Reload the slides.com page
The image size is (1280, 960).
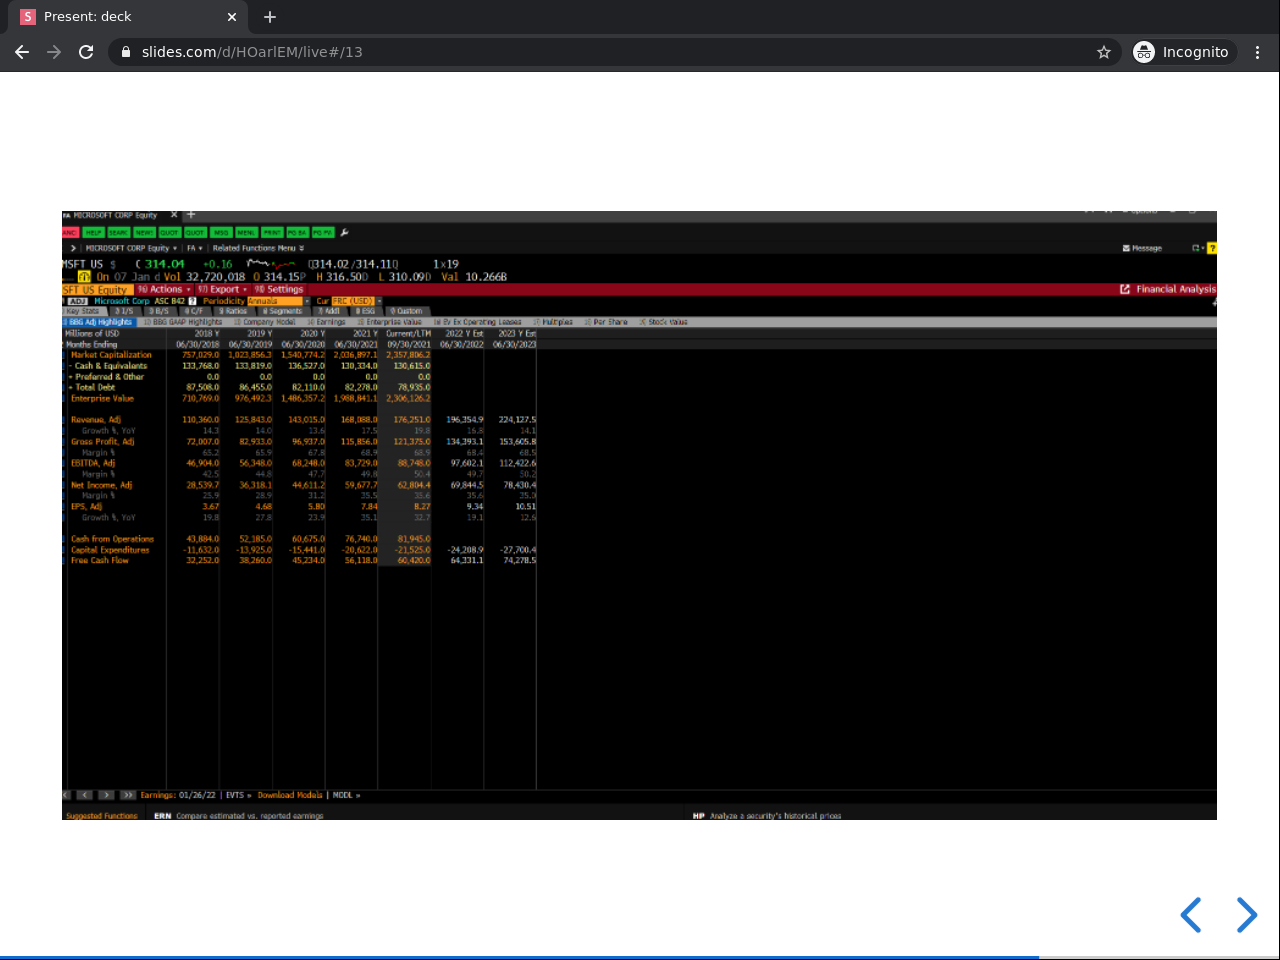(x=86, y=52)
